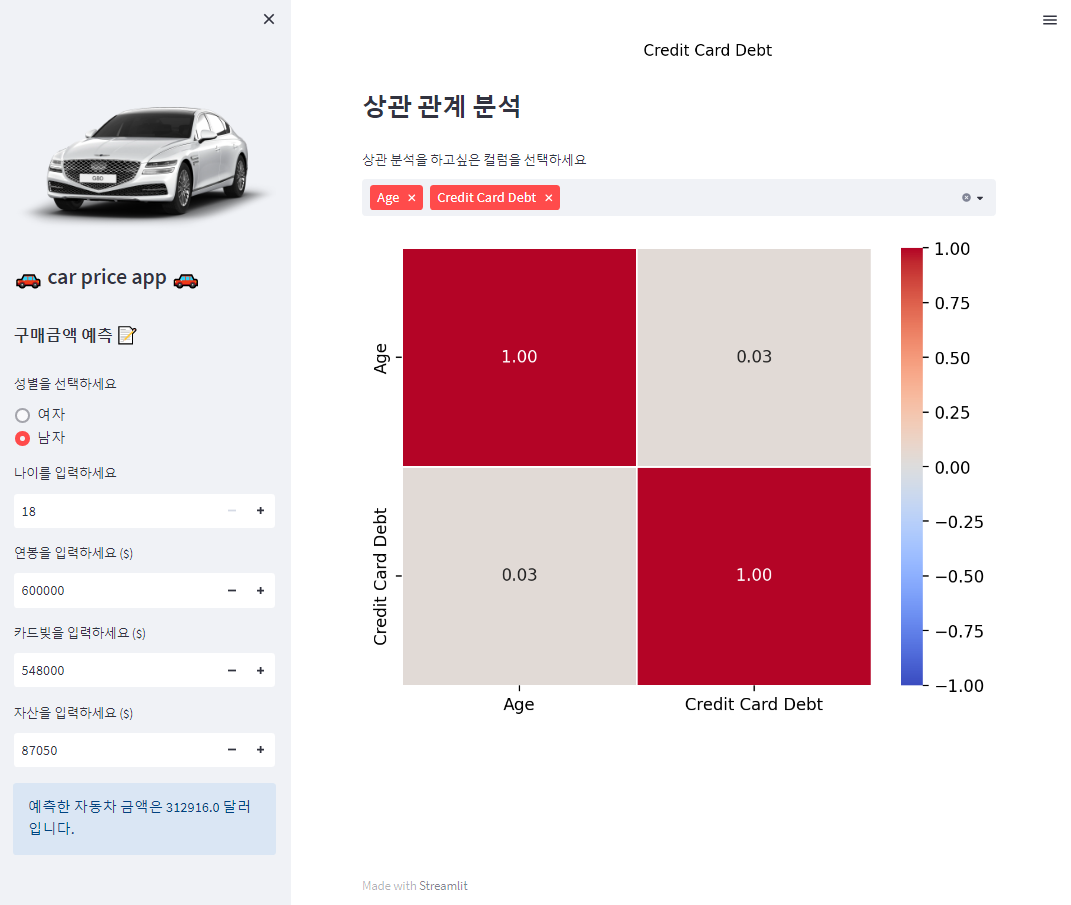Remove the Credit Card Debt tag

click(548, 197)
